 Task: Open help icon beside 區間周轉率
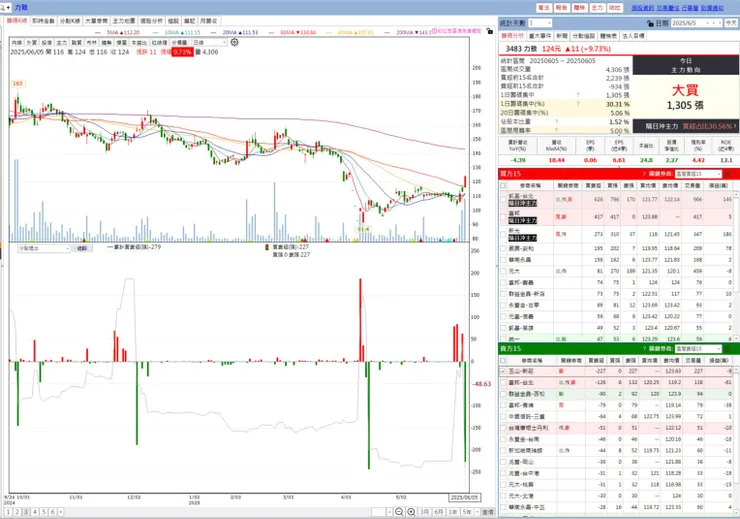[x=557, y=130]
